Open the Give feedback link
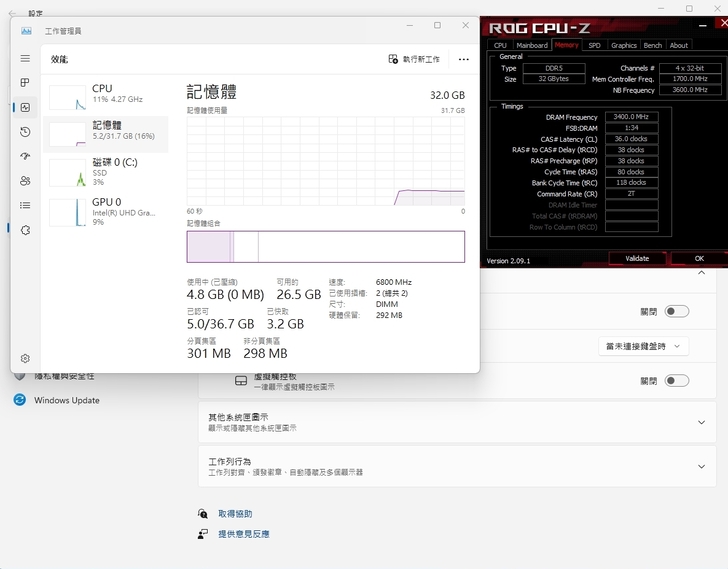The width and height of the screenshot is (728, 569). click(x=244, y=534)
